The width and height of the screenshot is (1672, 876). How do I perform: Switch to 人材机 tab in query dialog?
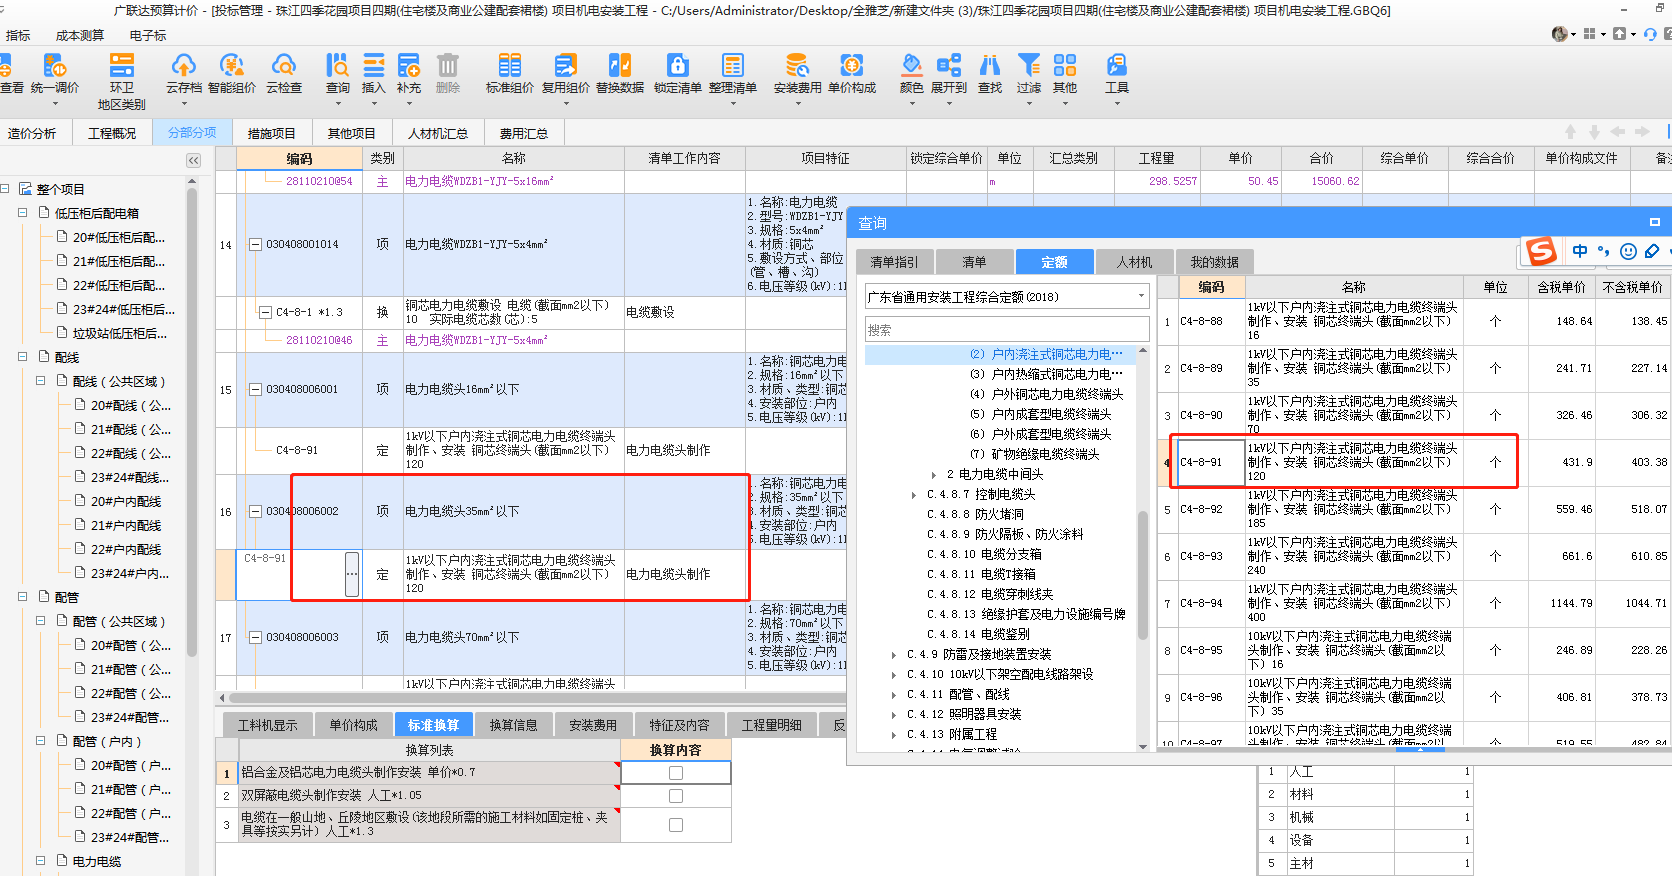point(1134,262)
